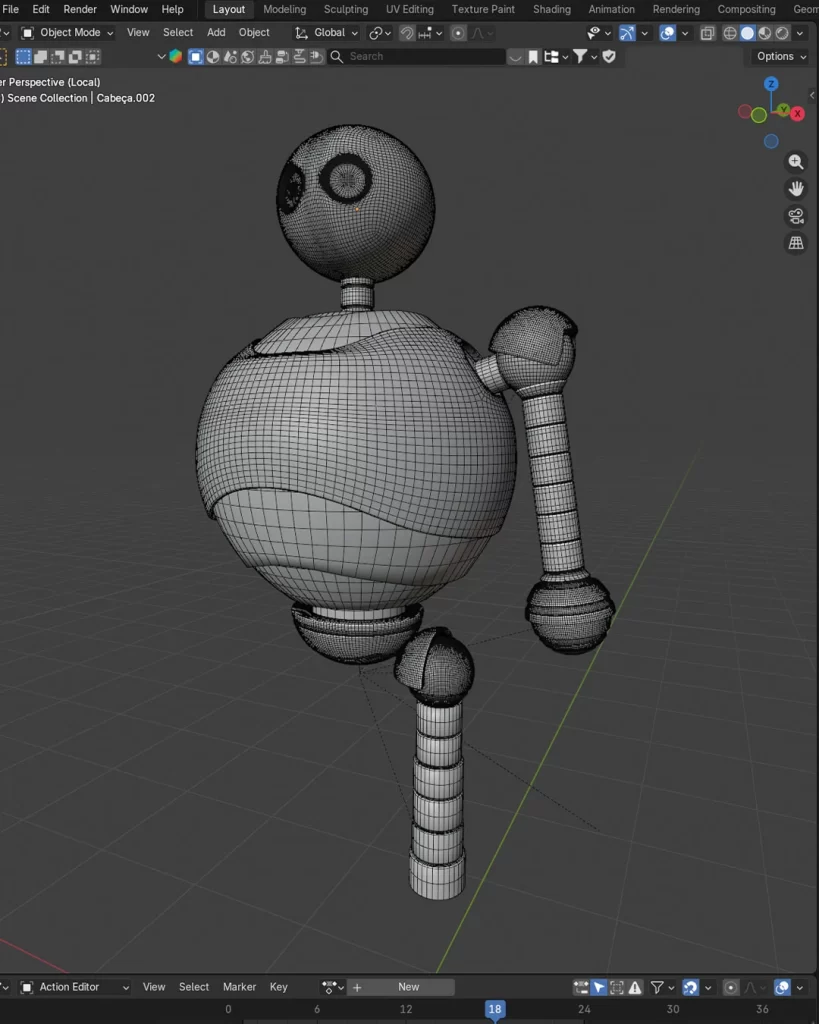819x1024 pixels.
Task: Click the paintbrush filter icon
Action: click(265, 57)
